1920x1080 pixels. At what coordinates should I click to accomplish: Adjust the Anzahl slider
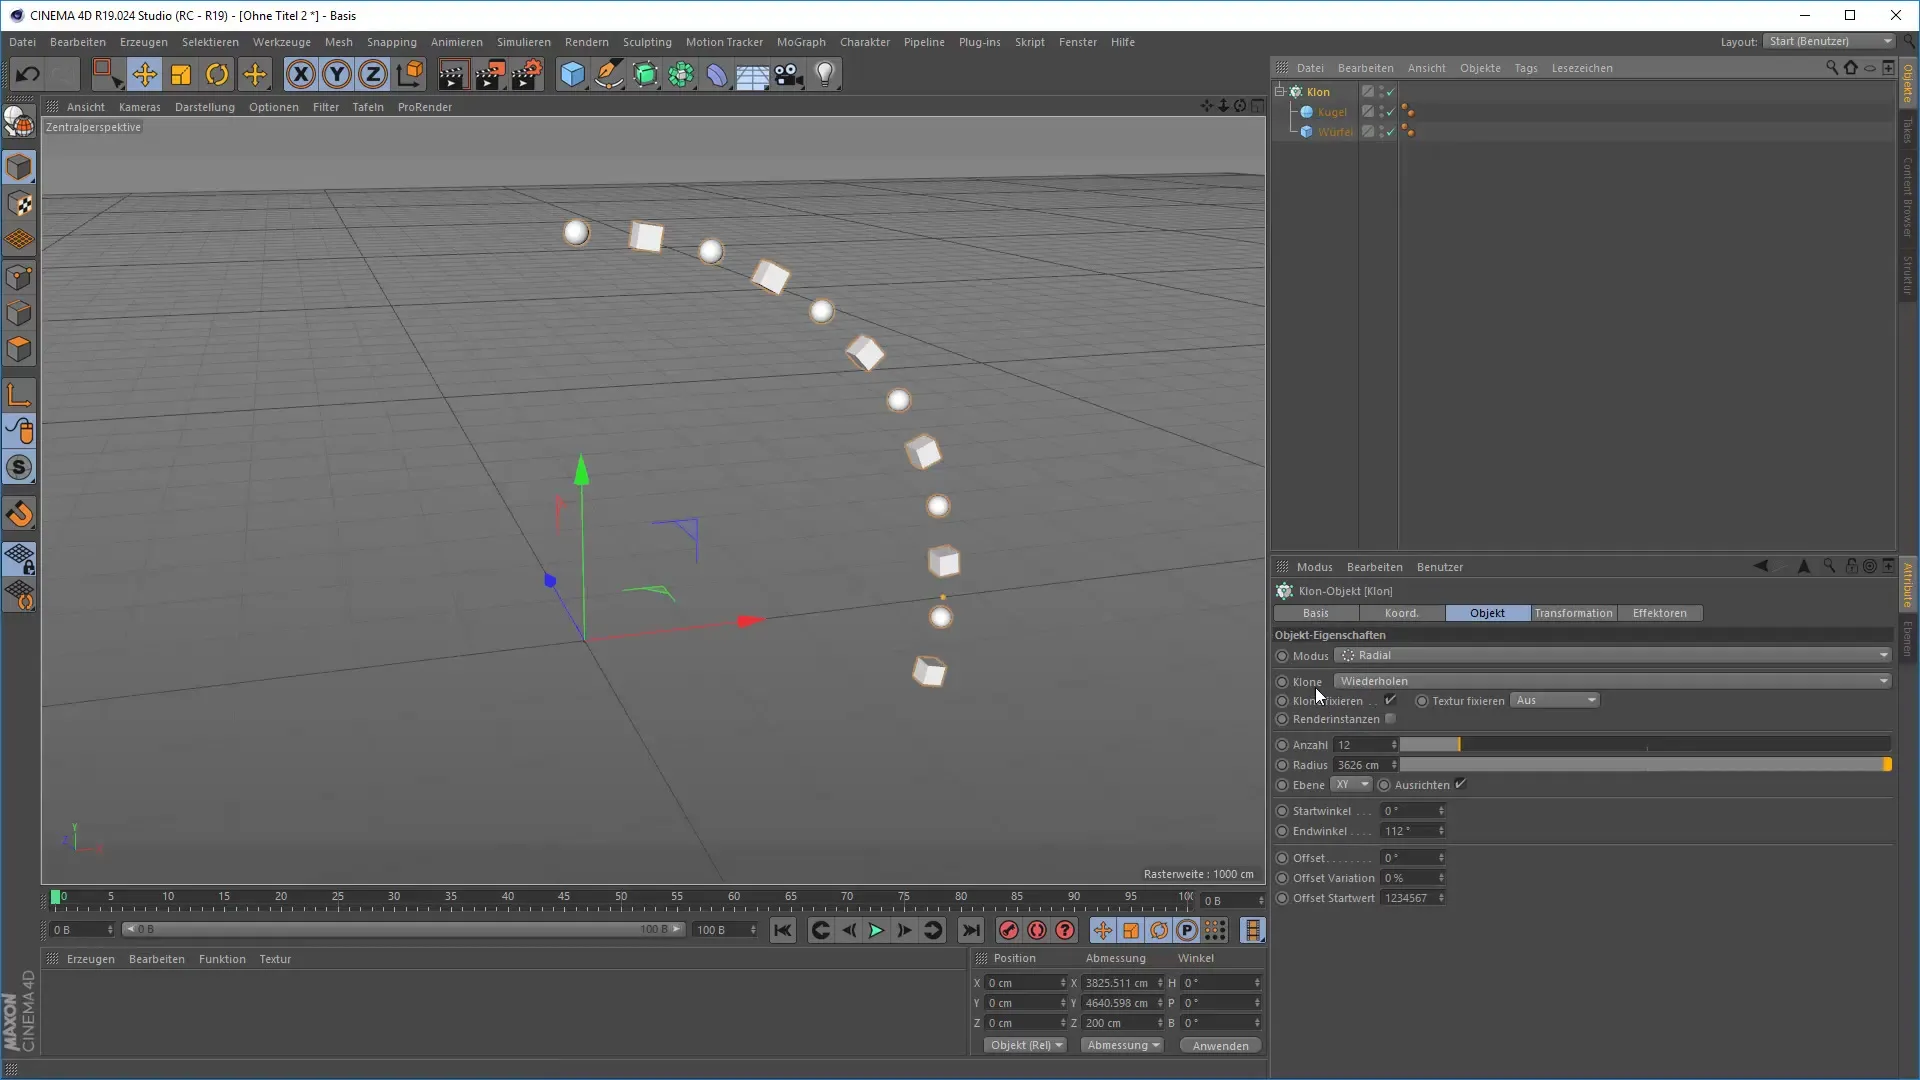pos(1645,745)
